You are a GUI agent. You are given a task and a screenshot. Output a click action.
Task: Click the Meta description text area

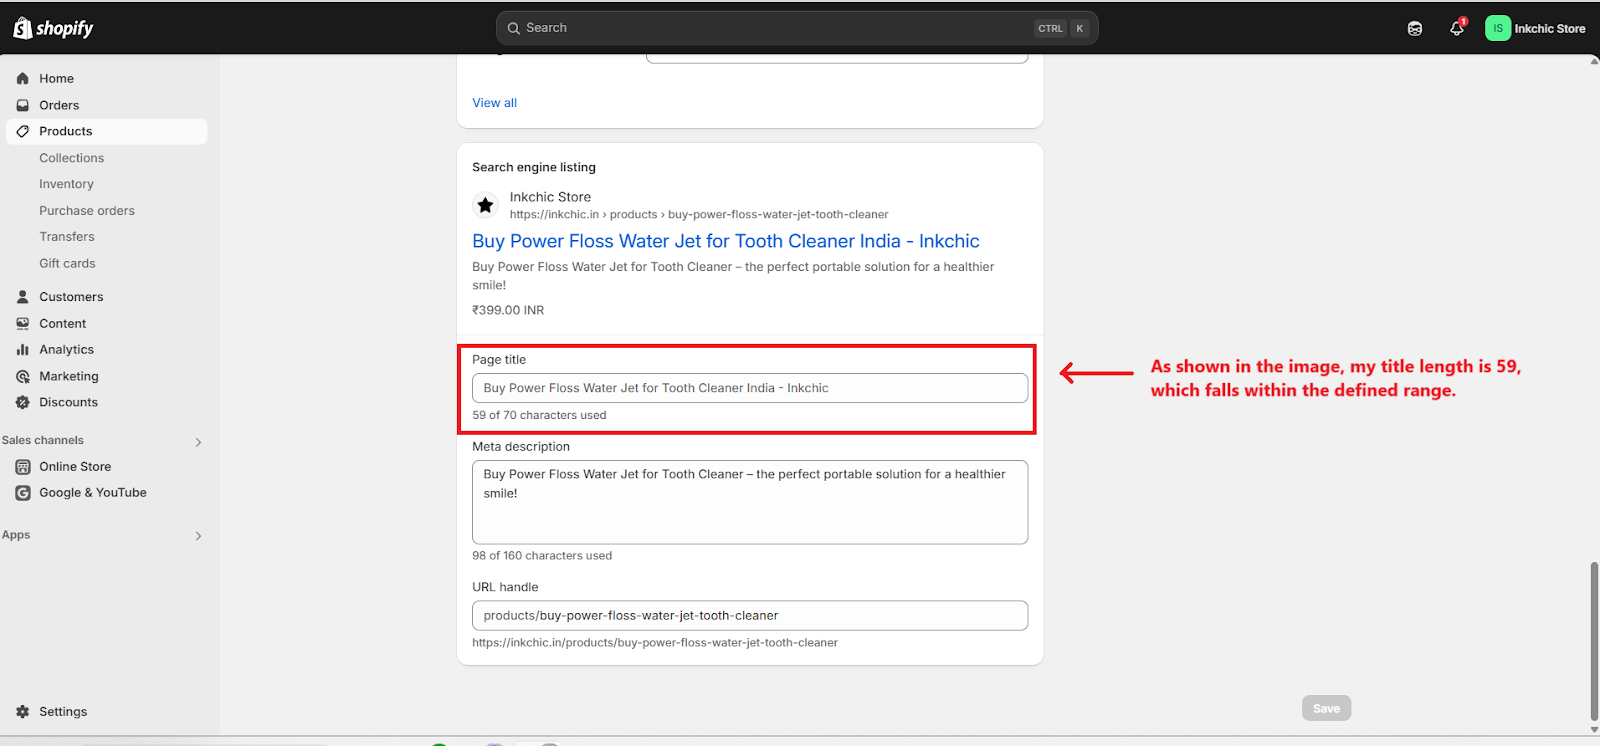(750, 502)
